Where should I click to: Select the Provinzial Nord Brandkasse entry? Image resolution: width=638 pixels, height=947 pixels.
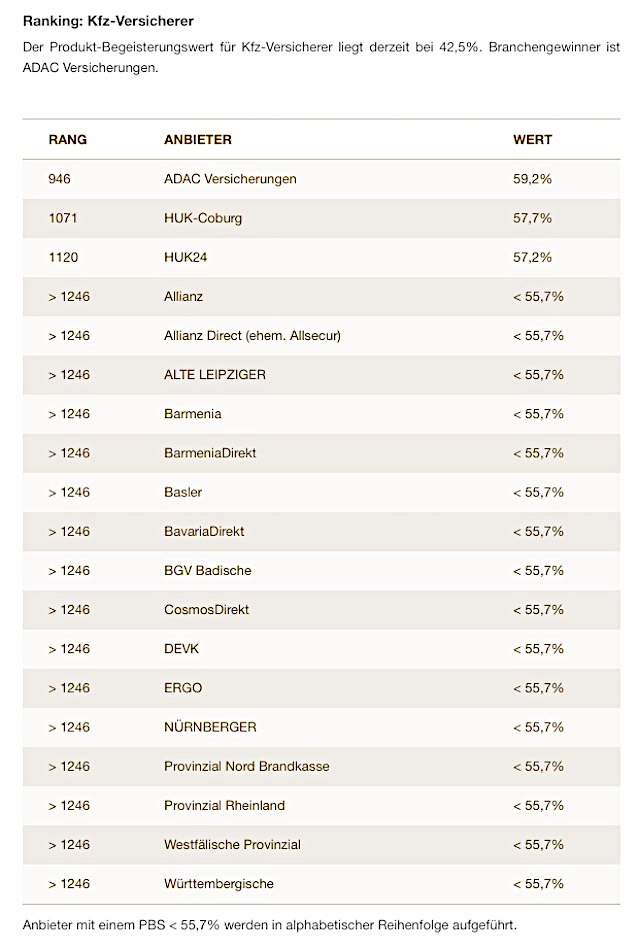(246, 766)
